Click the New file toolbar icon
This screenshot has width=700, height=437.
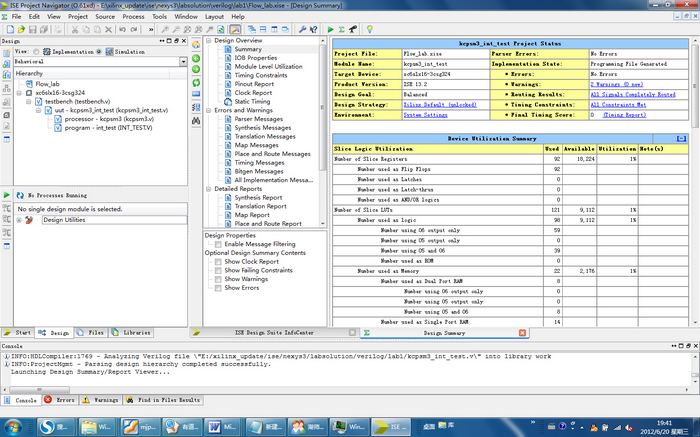[10, 29]
